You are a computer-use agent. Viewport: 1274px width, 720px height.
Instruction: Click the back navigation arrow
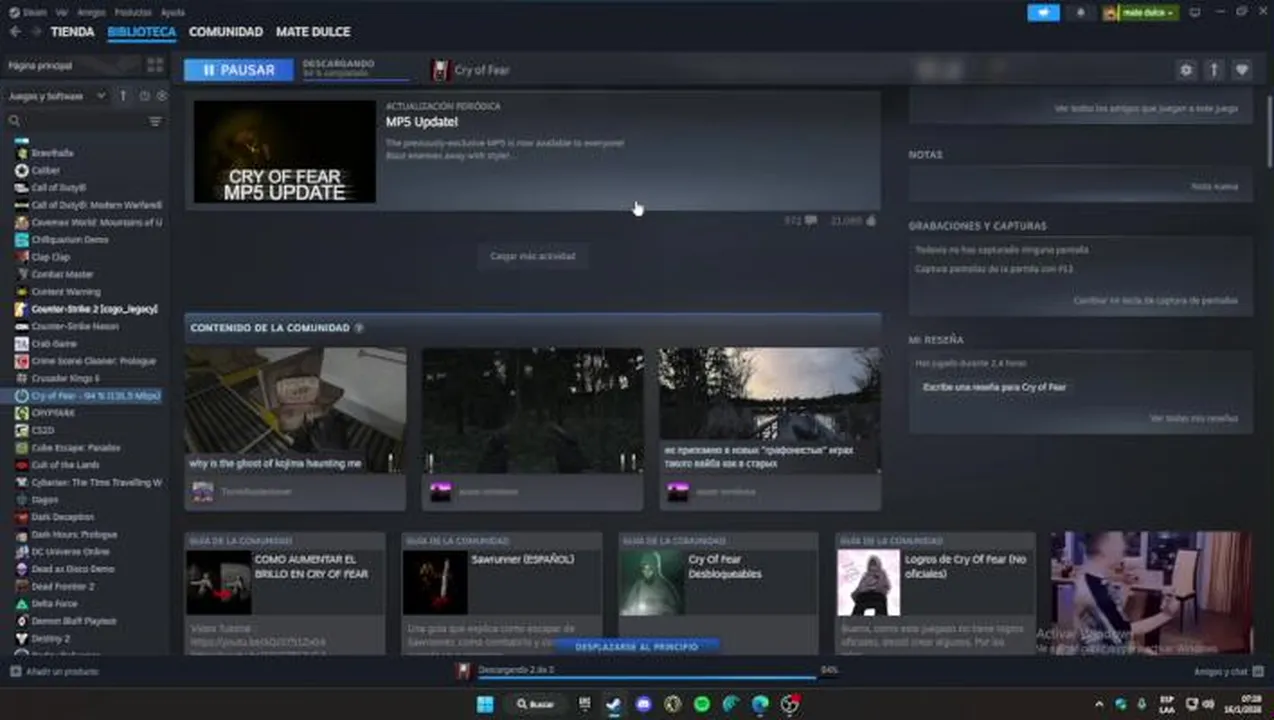tap(14, 32)
